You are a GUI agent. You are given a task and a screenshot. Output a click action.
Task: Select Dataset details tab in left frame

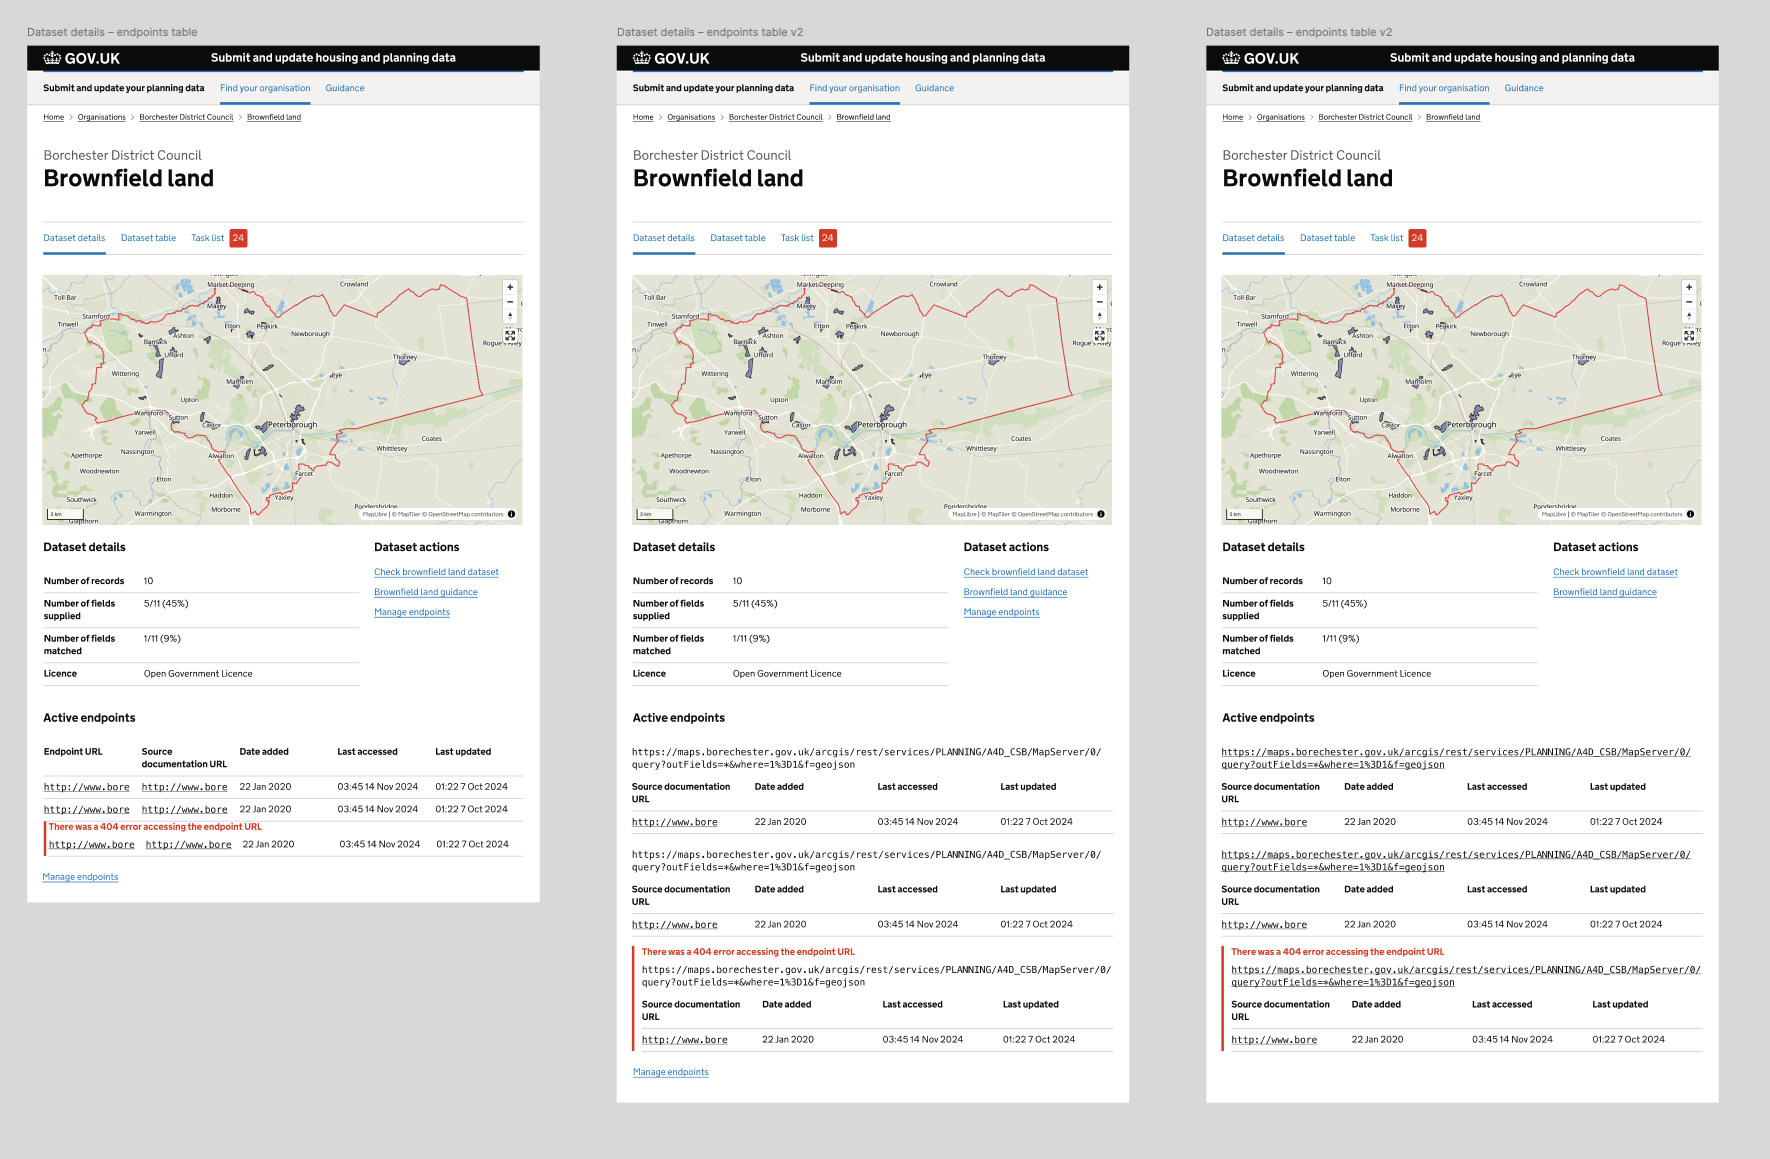pyautogui.click(x=74, y=238)
